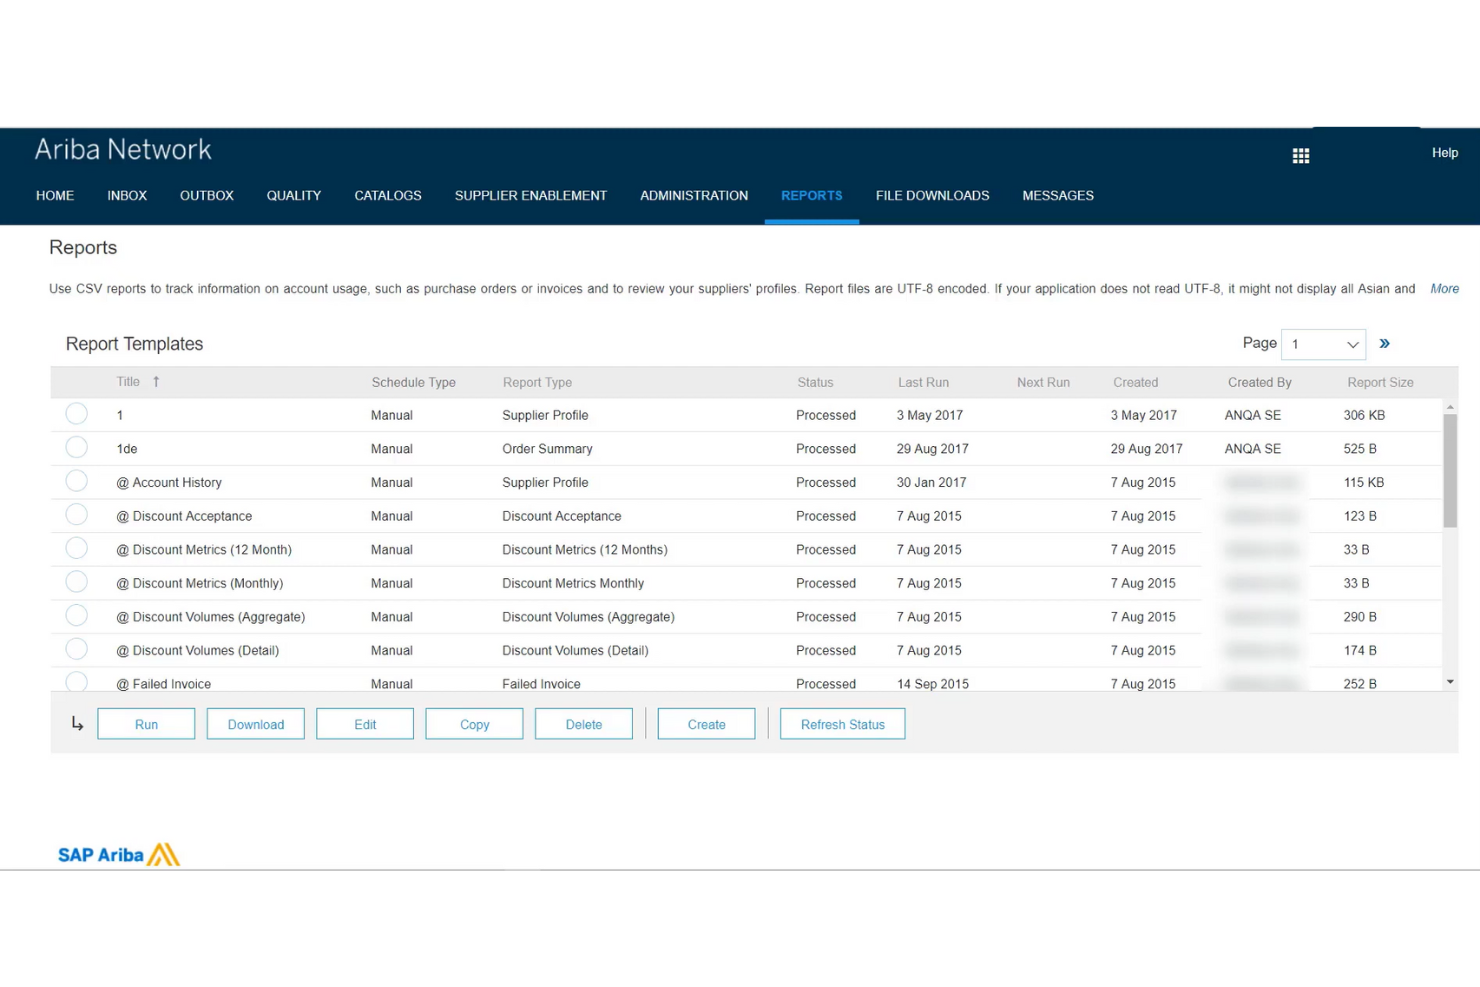Click the '@ Account History' title

tap(169, 482)
